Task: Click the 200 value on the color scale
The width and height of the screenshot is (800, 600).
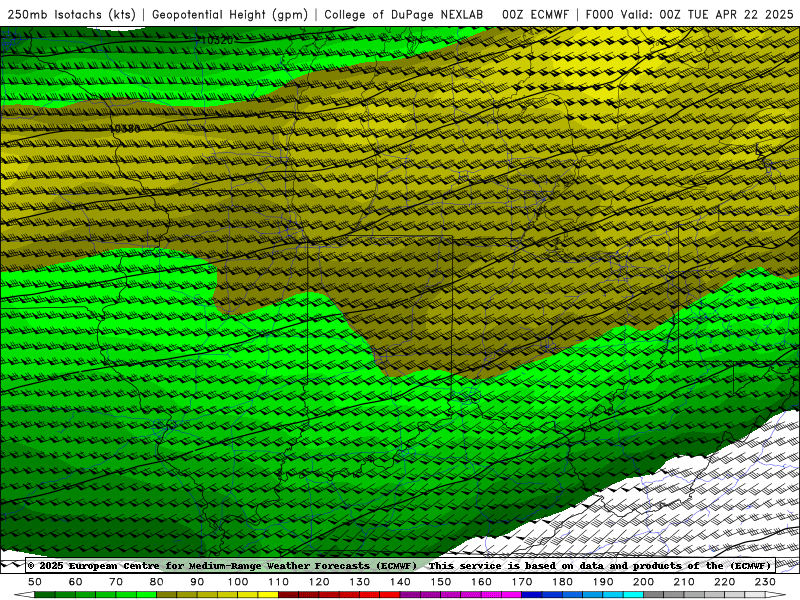Action: pyautogui.click(x=643, y=582)
